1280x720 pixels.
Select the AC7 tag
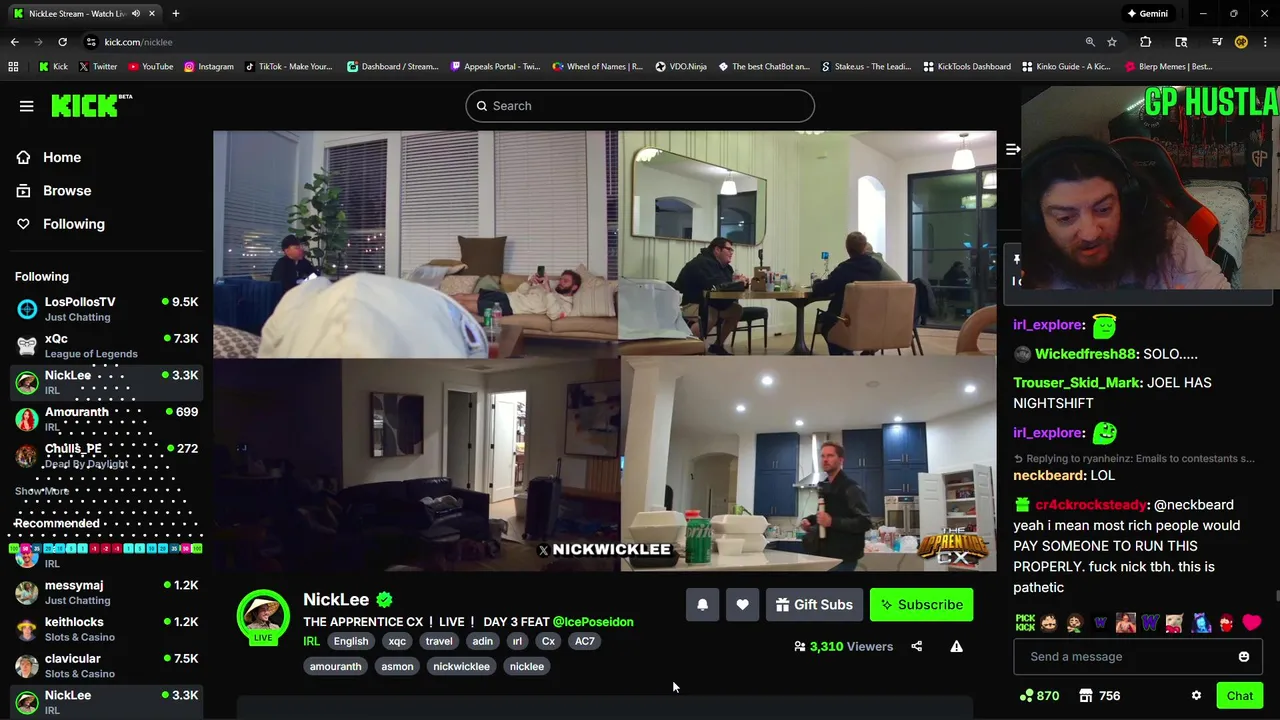tap(585, 641)
